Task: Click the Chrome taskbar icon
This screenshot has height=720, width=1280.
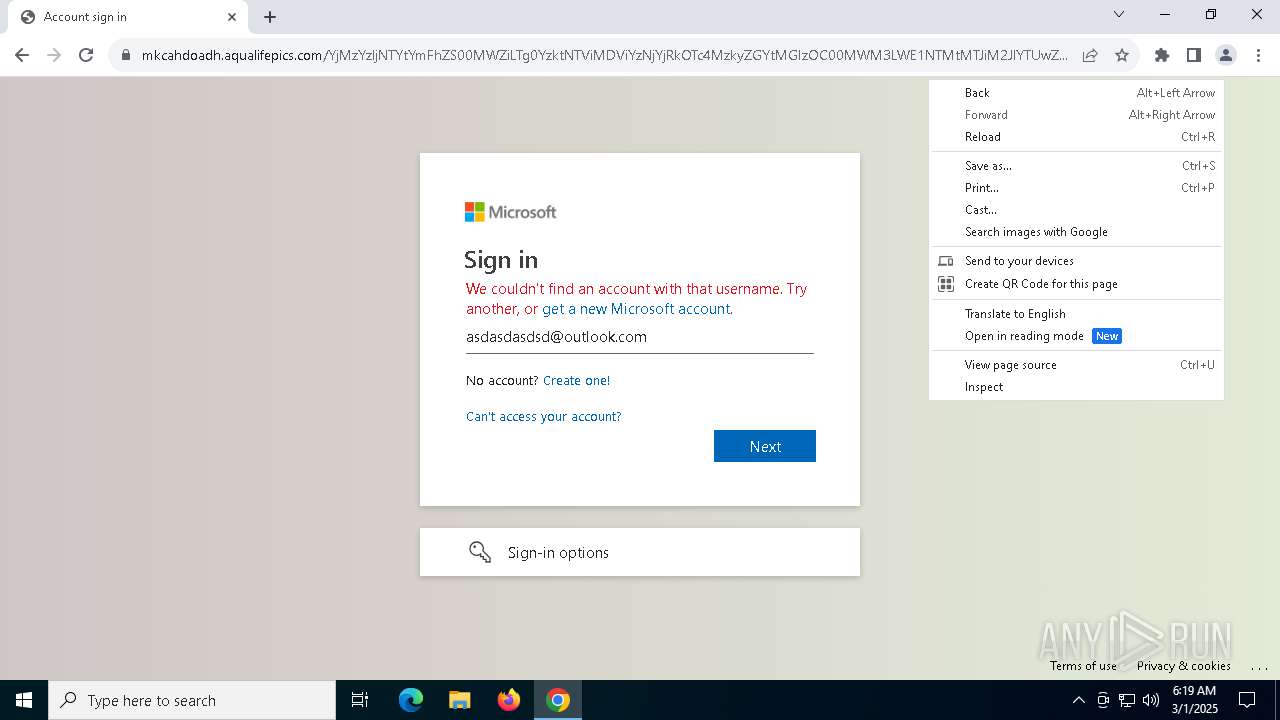Action: (557, 700)
